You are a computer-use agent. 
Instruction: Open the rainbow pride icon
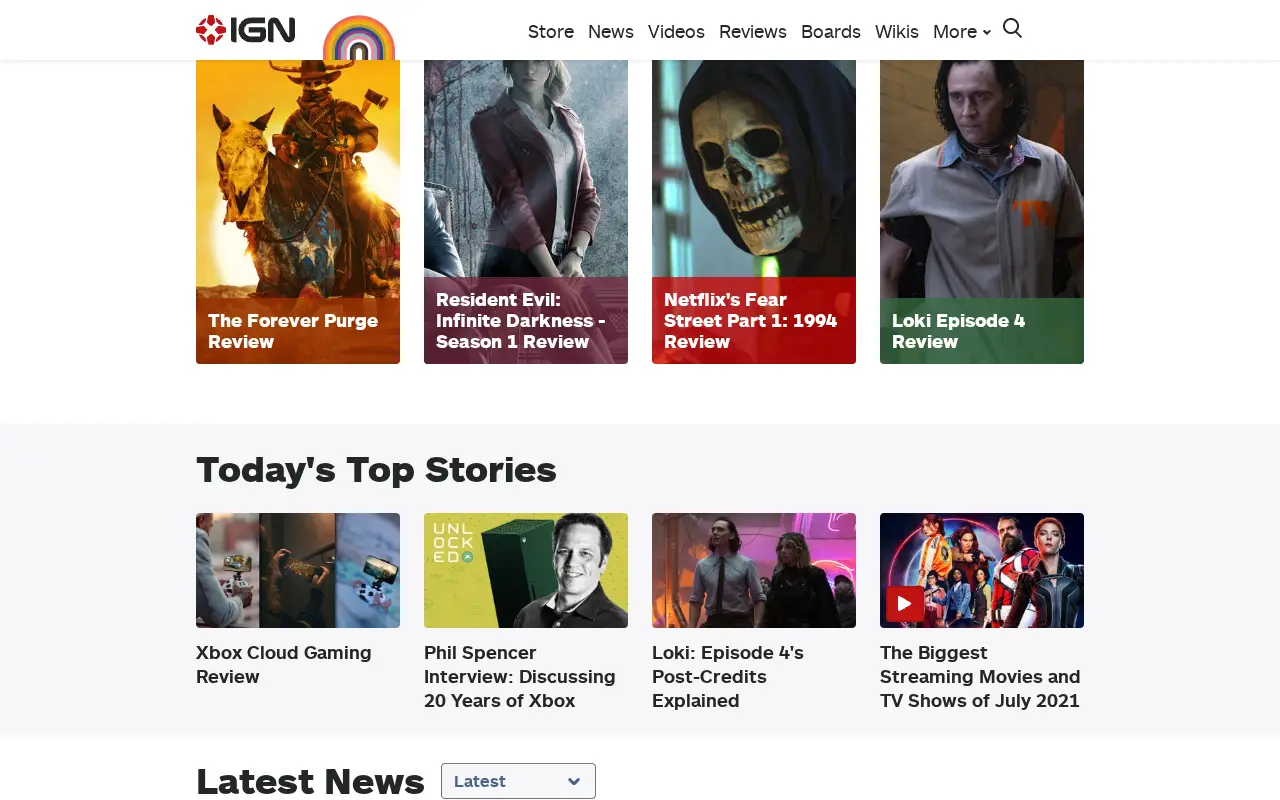pyautogui.click(x=359, y=38)
